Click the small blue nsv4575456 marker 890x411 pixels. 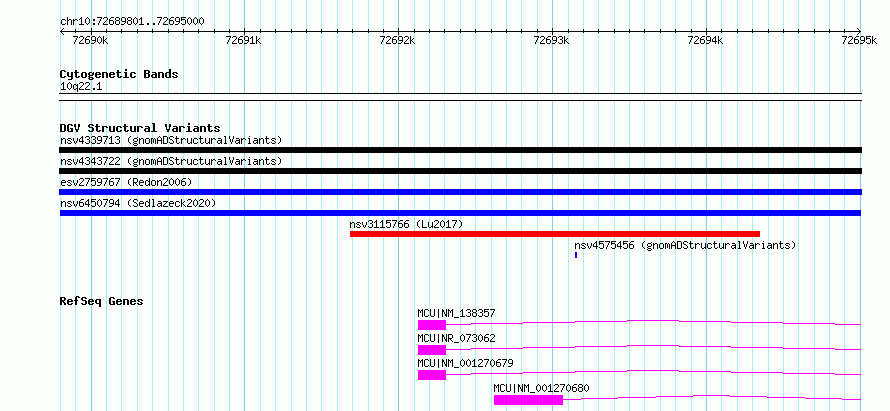click(576, 255)
